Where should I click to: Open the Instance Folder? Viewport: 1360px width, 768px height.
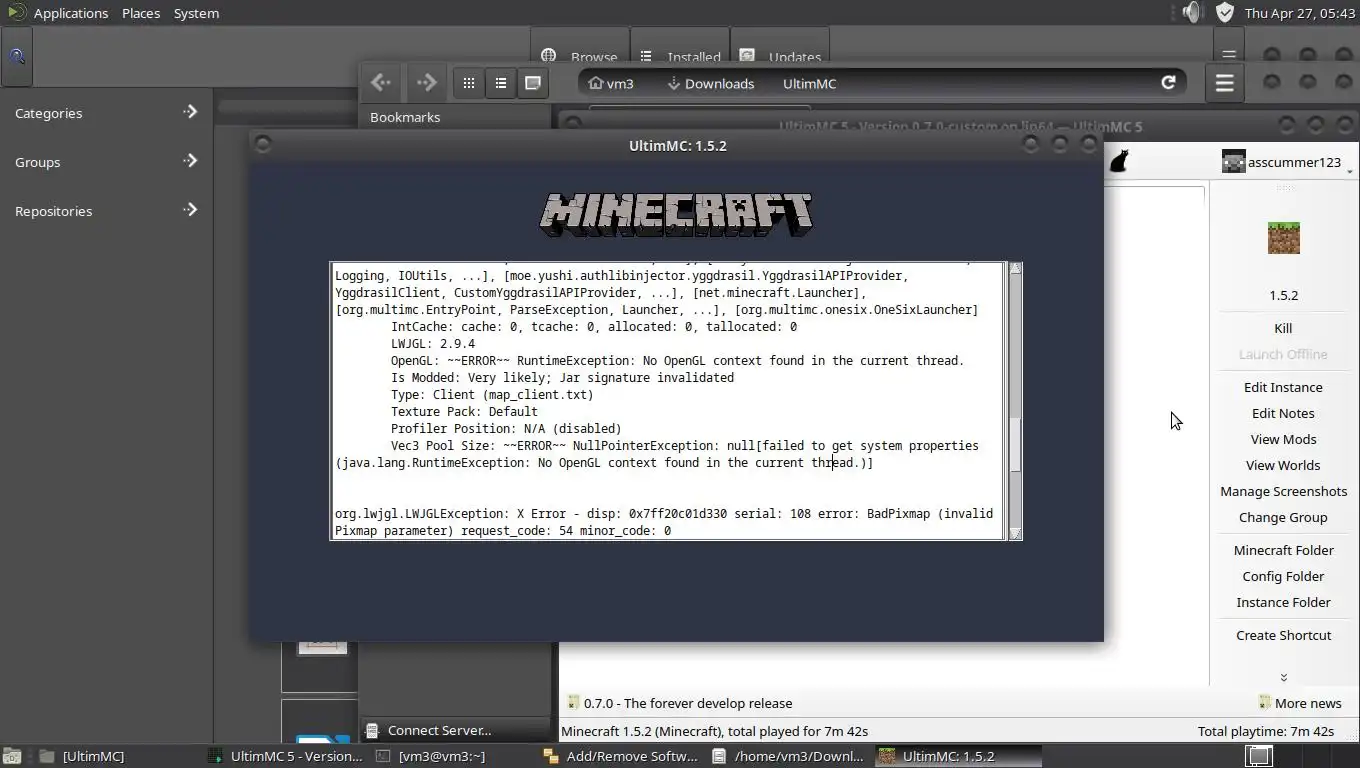[x=1283, y=602]
